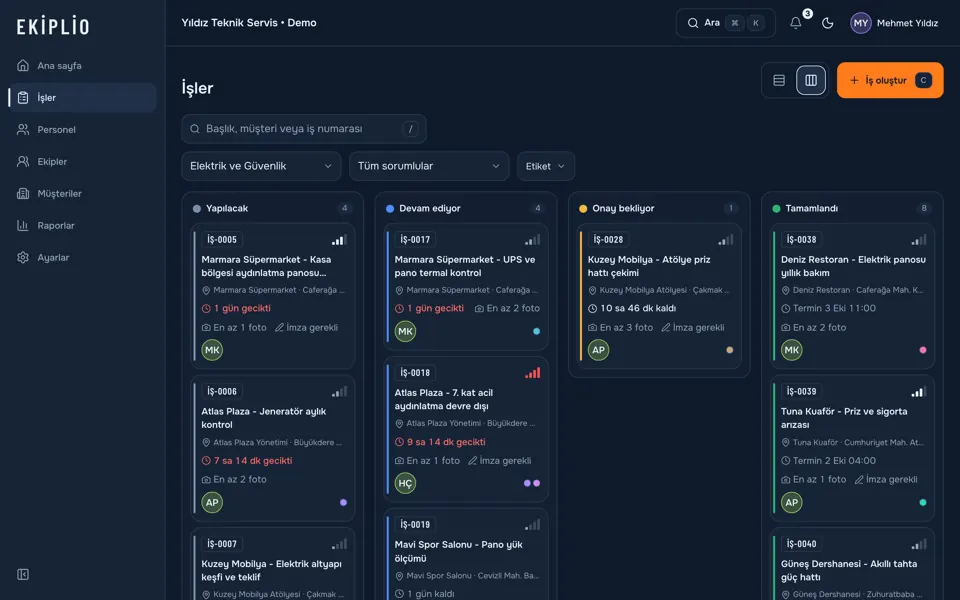Open Kuzey Mobilya Atölye priz hattı card
960x600 pixels.
click(x=659, y=296)
